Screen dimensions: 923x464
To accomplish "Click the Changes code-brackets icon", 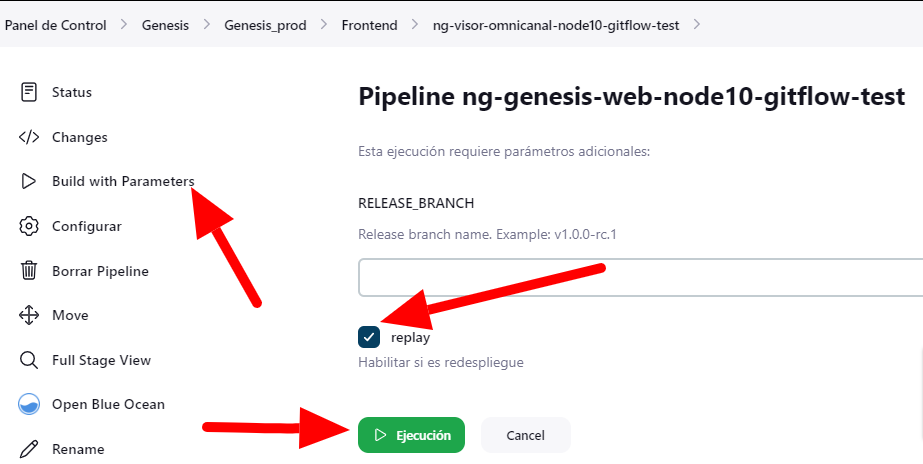I will point(29,137).
